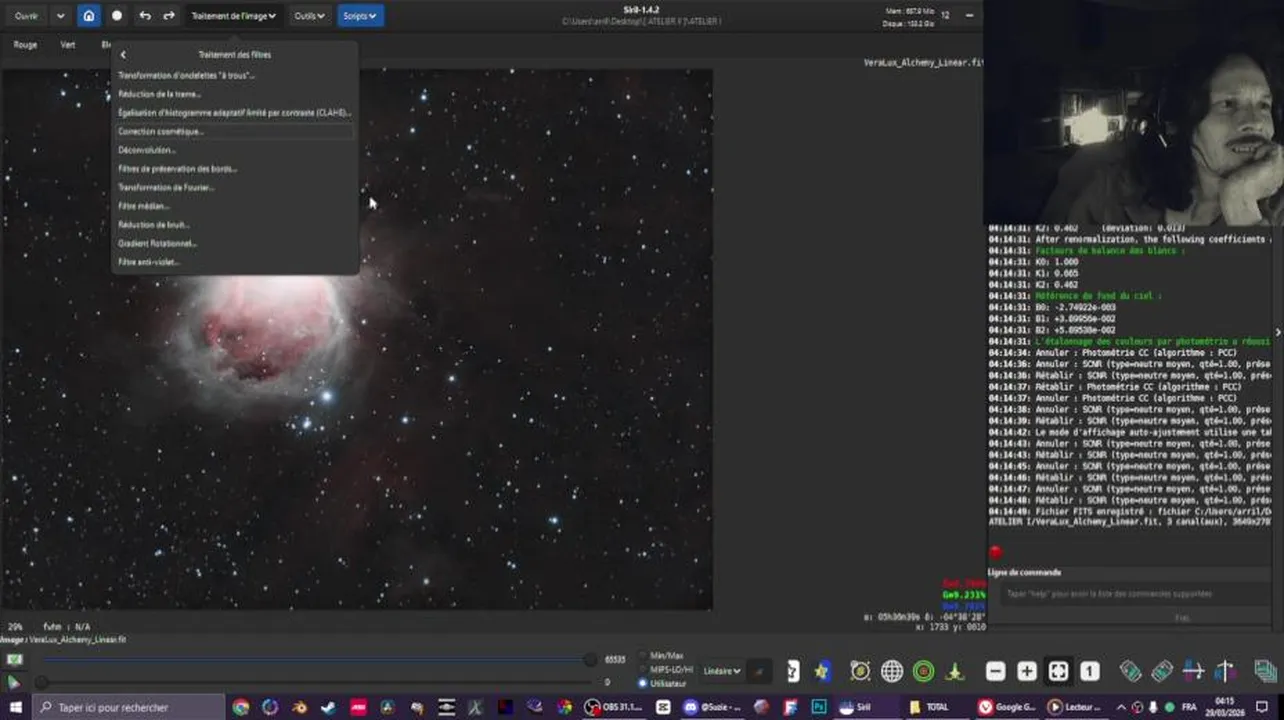Toggle the celestial grid globe icon
This screenshot has height=720, width=1284.
pos(892,671)
